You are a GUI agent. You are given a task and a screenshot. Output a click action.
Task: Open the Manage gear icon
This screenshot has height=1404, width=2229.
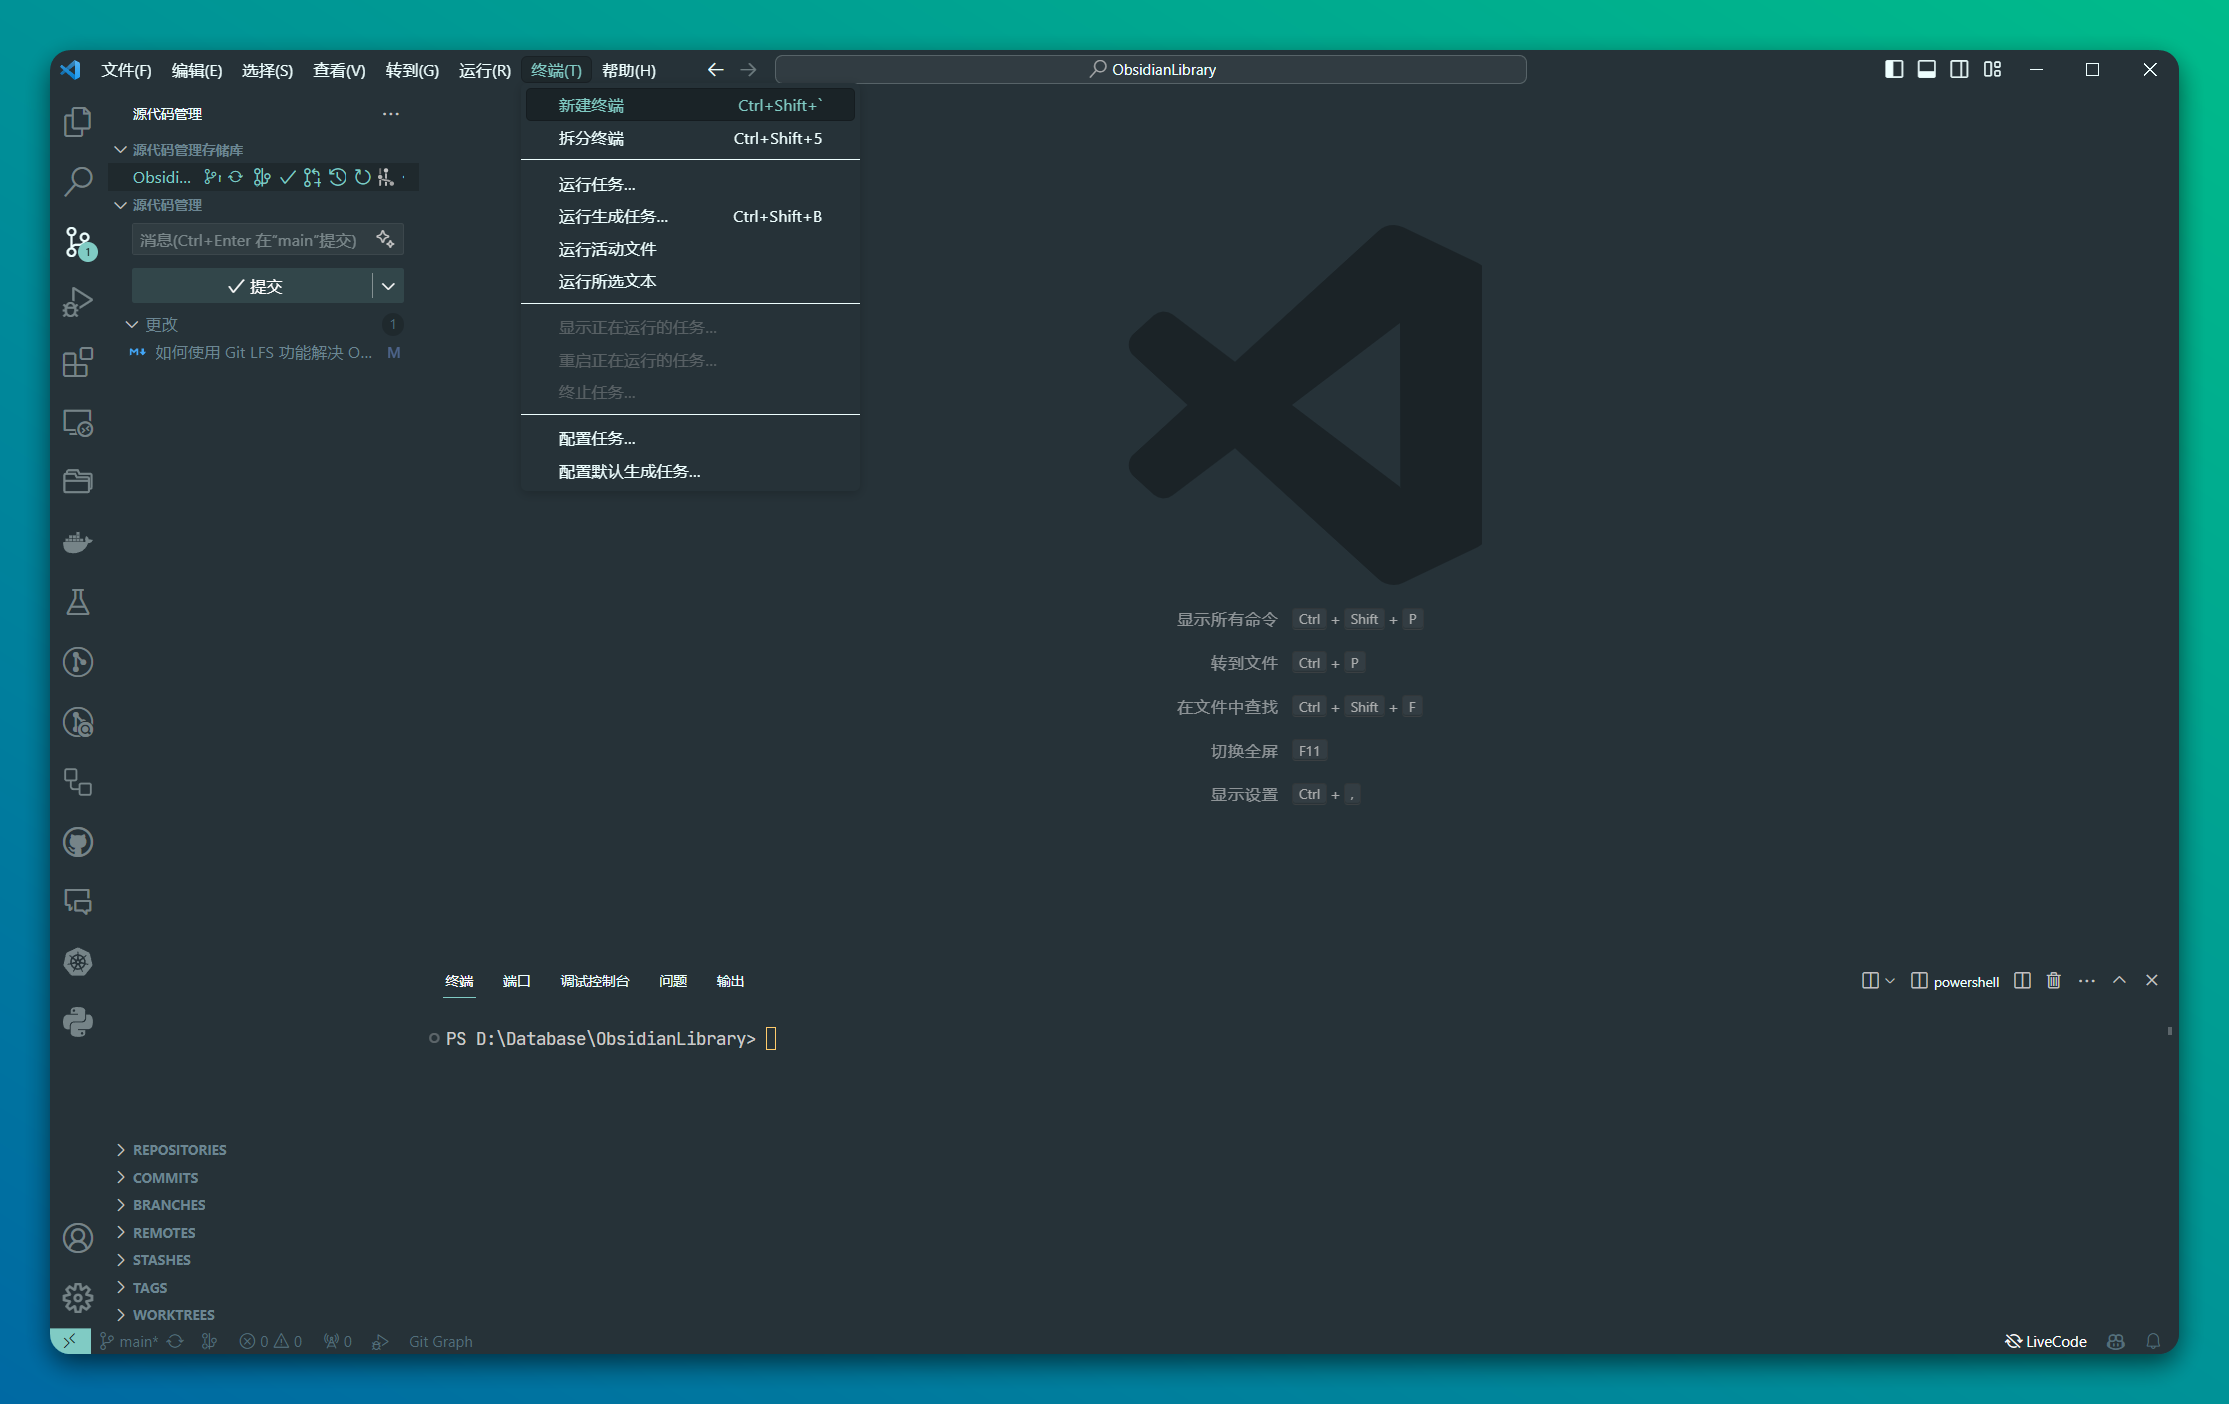[78, 1298]
